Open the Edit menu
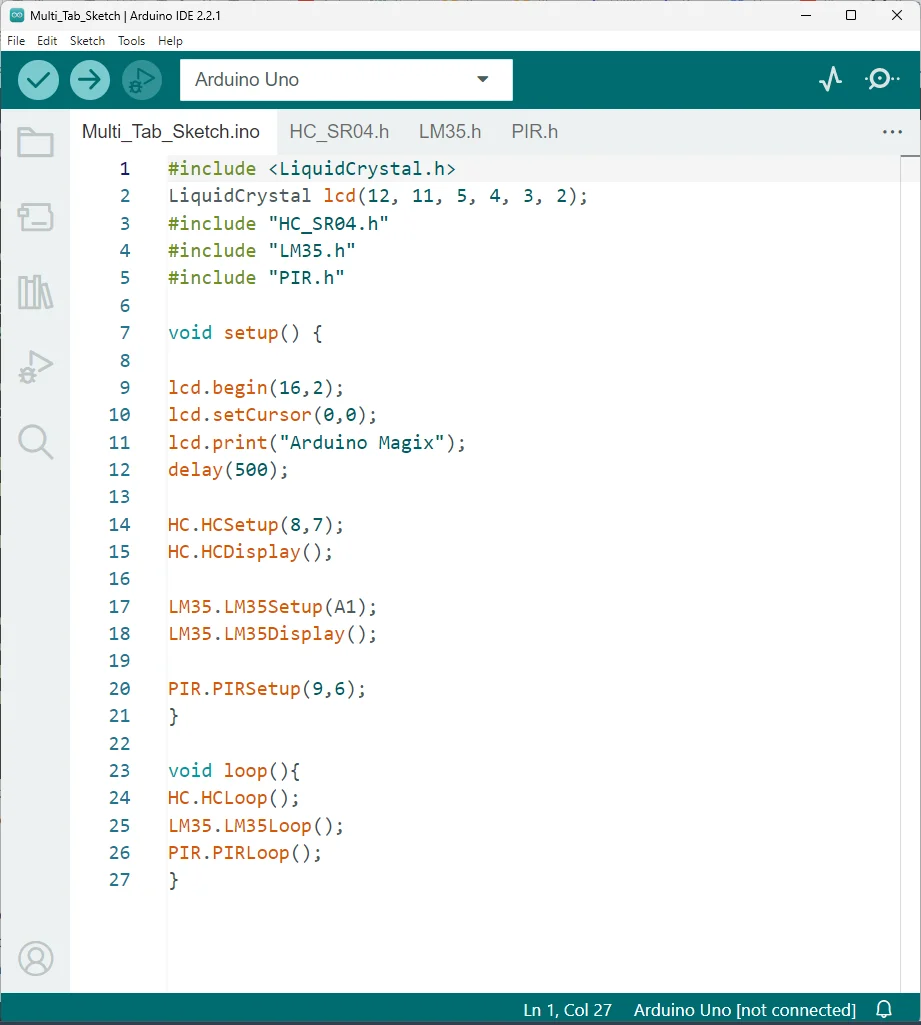 (47, 41)
